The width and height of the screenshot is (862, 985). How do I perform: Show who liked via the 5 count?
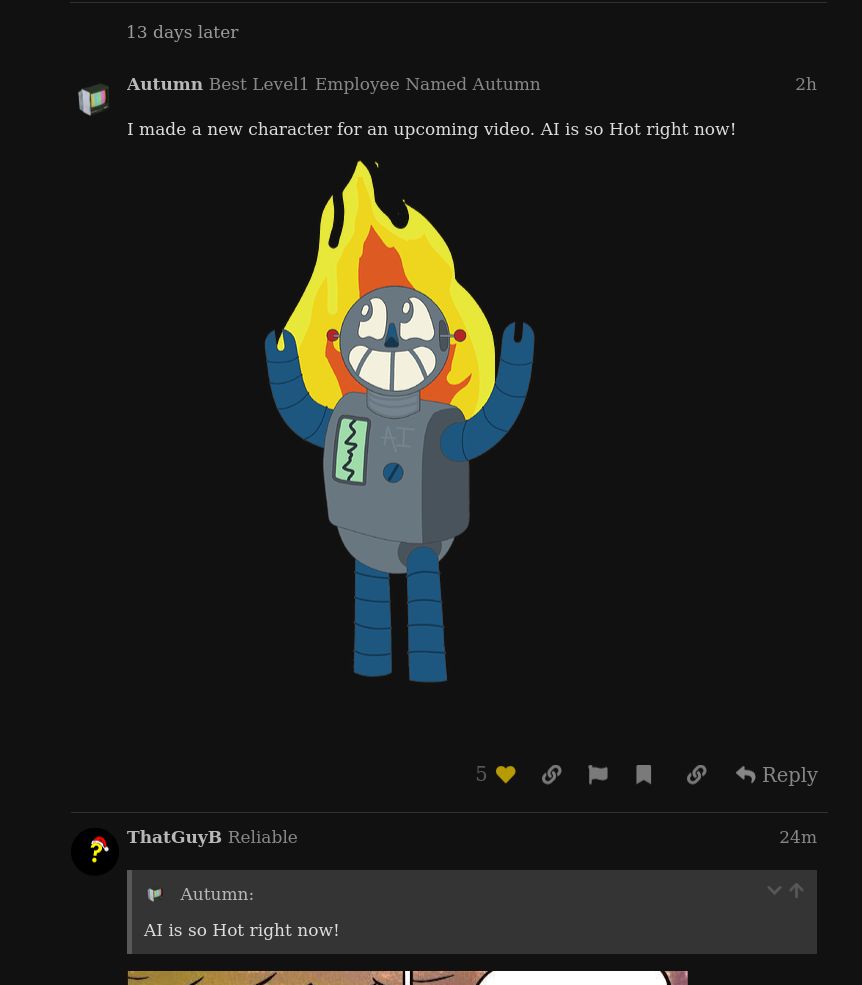tap(481, 774)
